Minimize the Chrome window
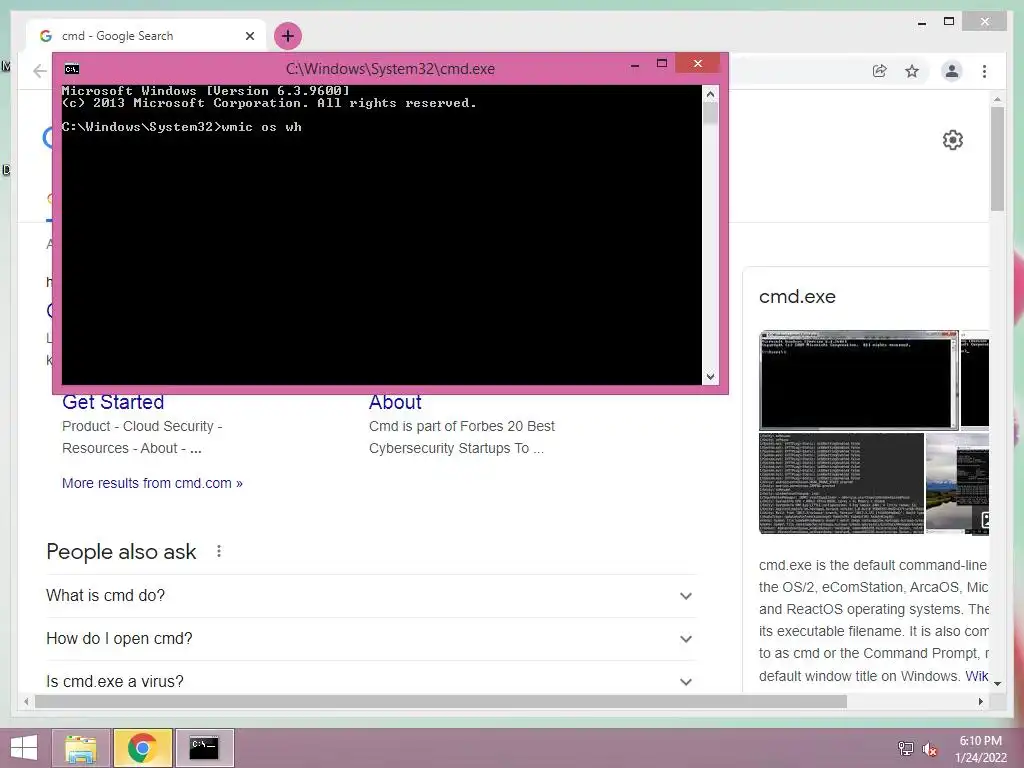1024x768 pixels. pyautogui.click(x=922, y=22)
